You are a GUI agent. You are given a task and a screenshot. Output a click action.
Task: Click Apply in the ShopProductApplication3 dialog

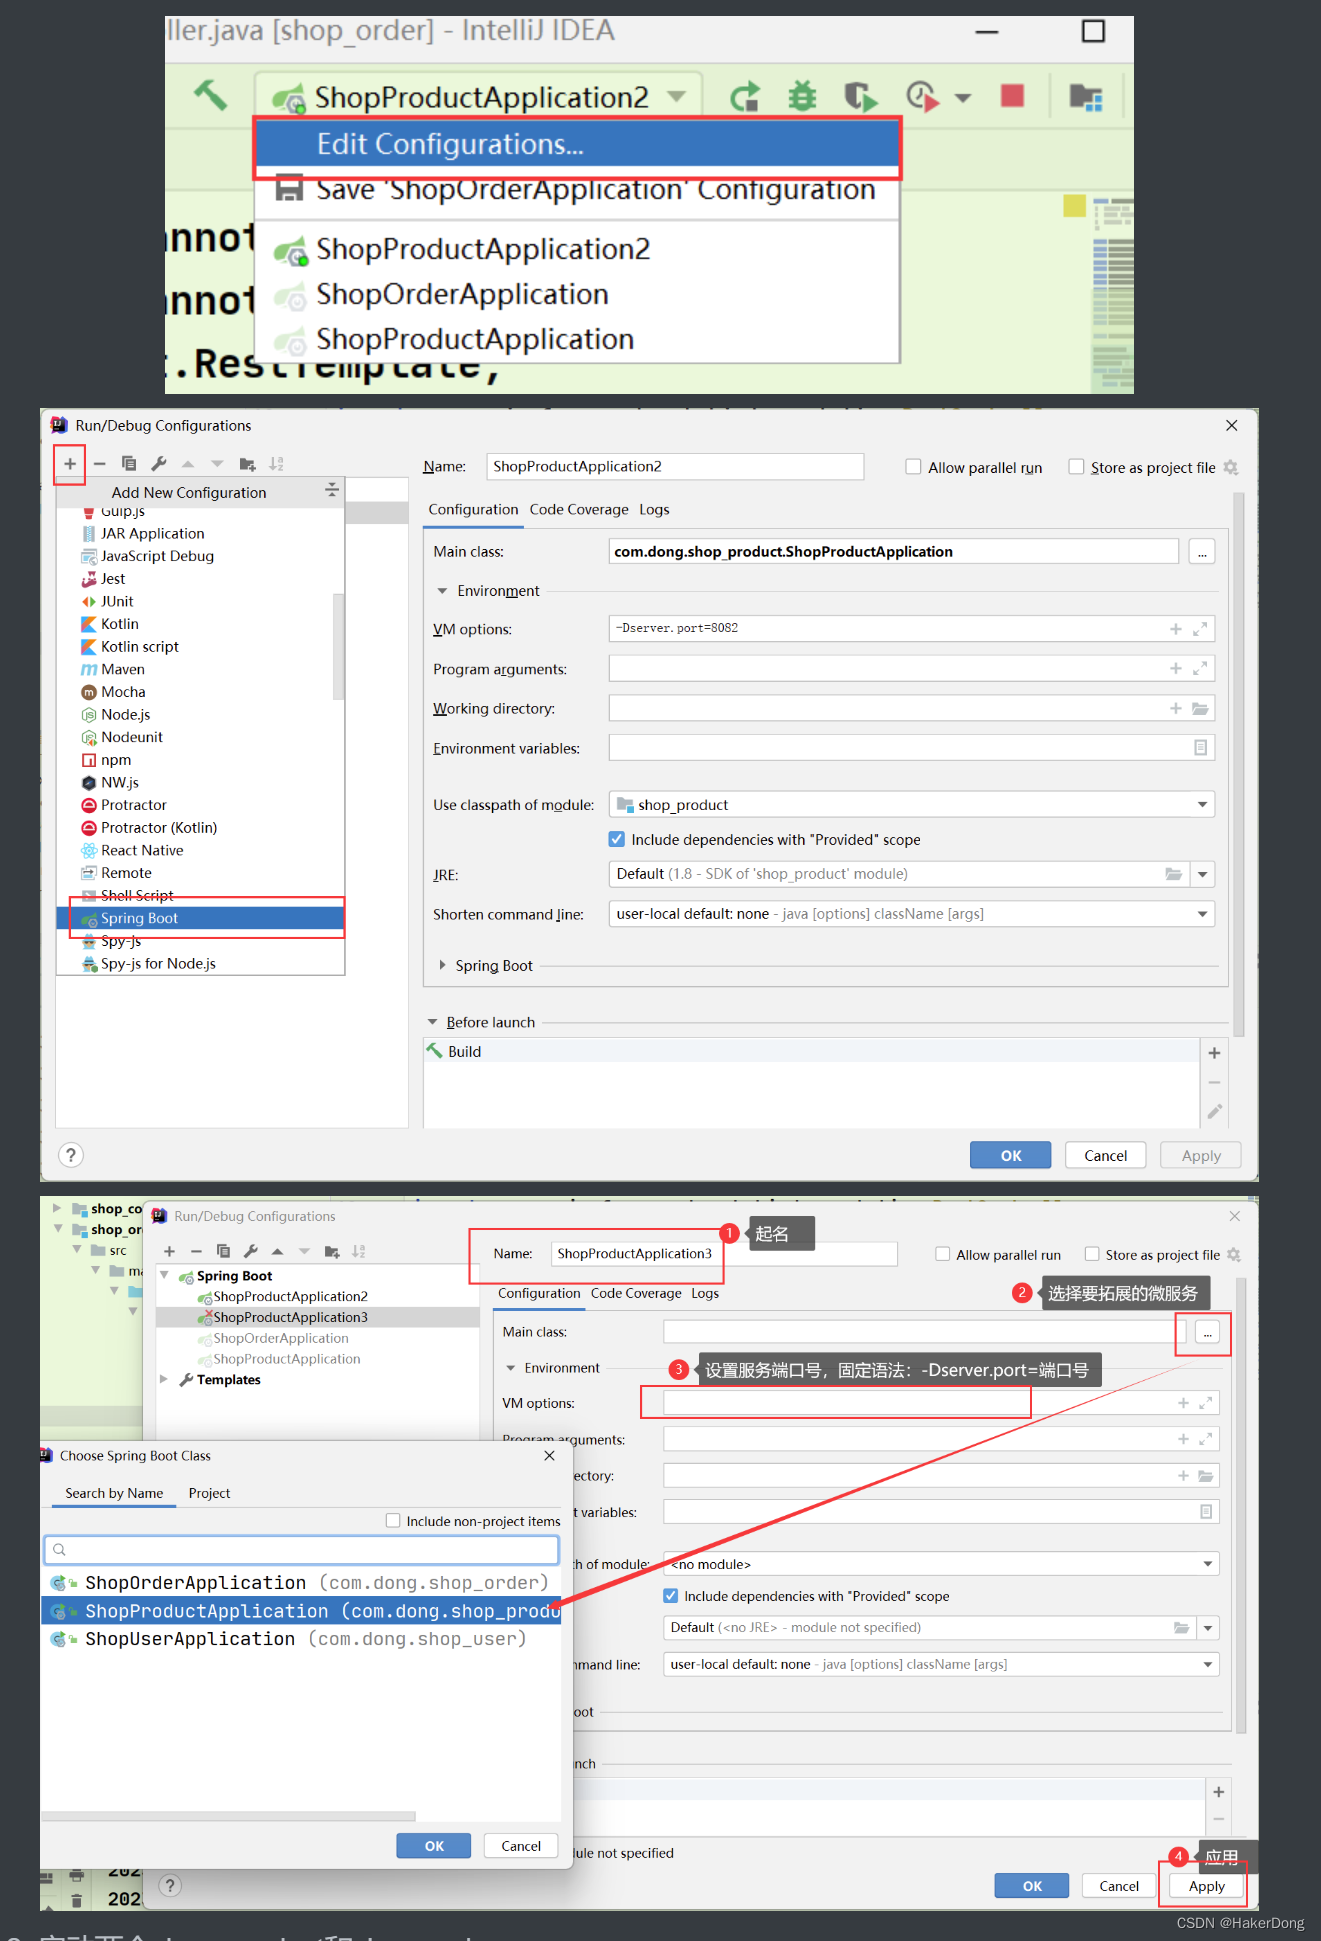pyautogui.click(x=1206, y=1886)
